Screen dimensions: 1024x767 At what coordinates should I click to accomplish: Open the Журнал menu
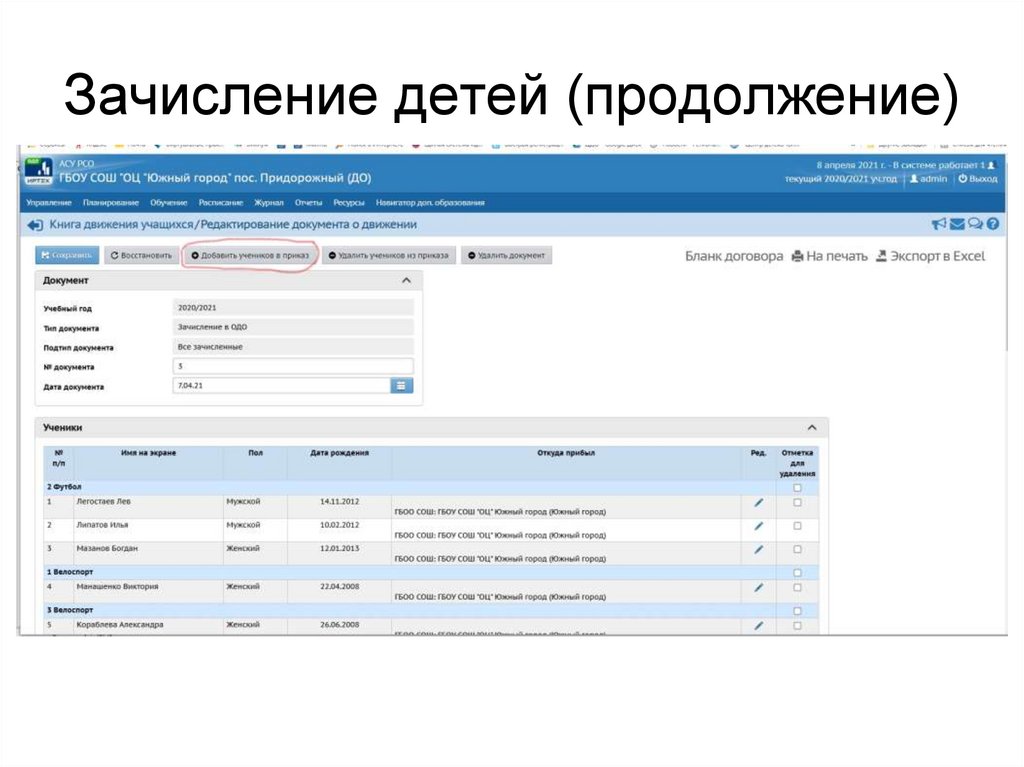(270, 201)
